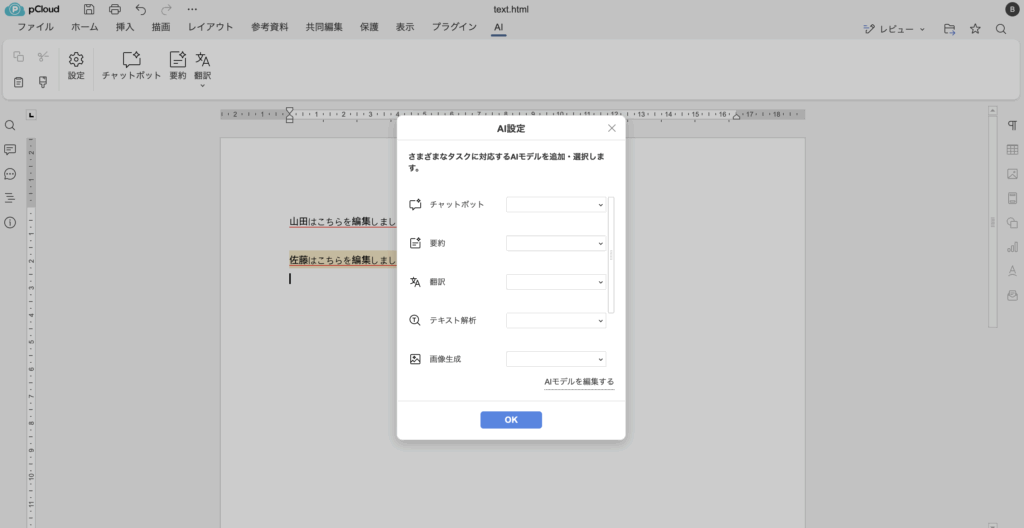Click the Cut scissors icon
The width and height of the screenshot is (1024, 528).
click(43, 57)
